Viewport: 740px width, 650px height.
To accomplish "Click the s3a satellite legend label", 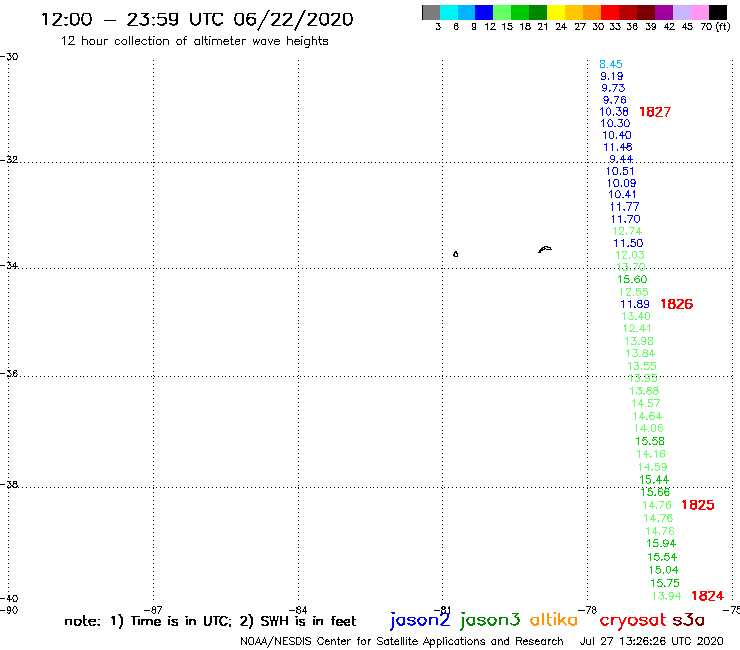I will (688, 620).
